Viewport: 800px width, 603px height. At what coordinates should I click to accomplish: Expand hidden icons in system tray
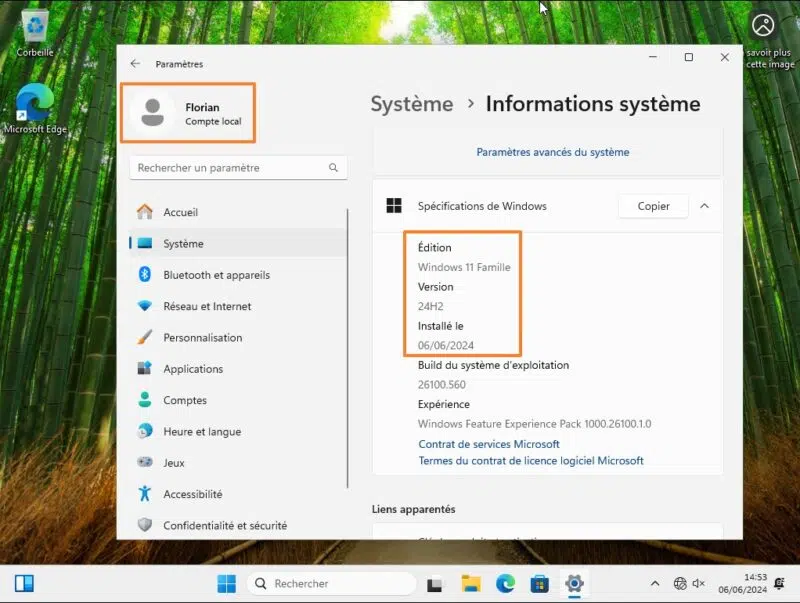coord(655,583)
